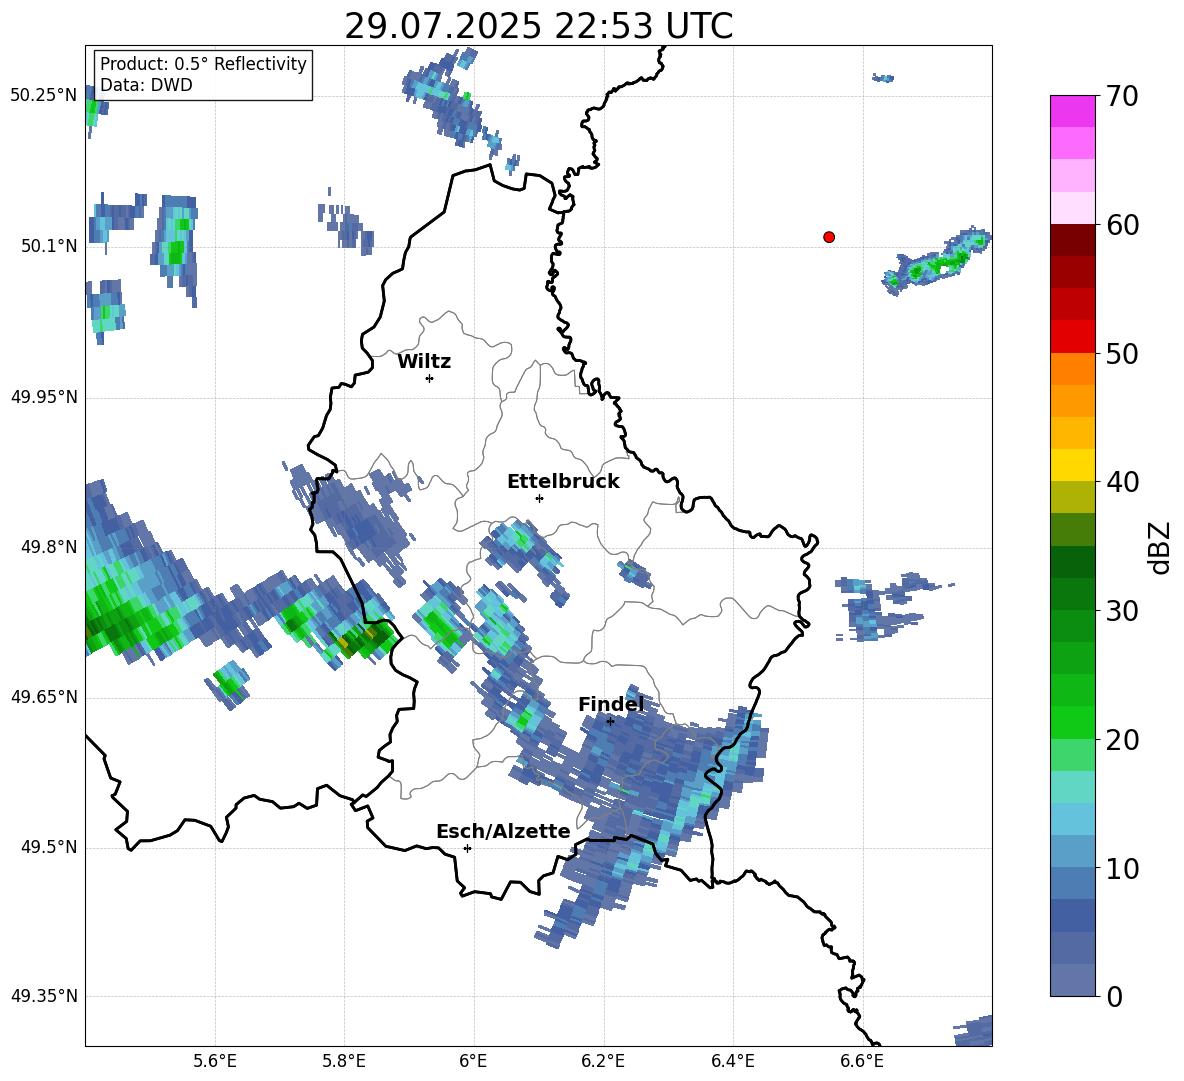This screenshot has height=1081, width=1184.
Task: Select the Findel city label
Action: pos(611,704)
